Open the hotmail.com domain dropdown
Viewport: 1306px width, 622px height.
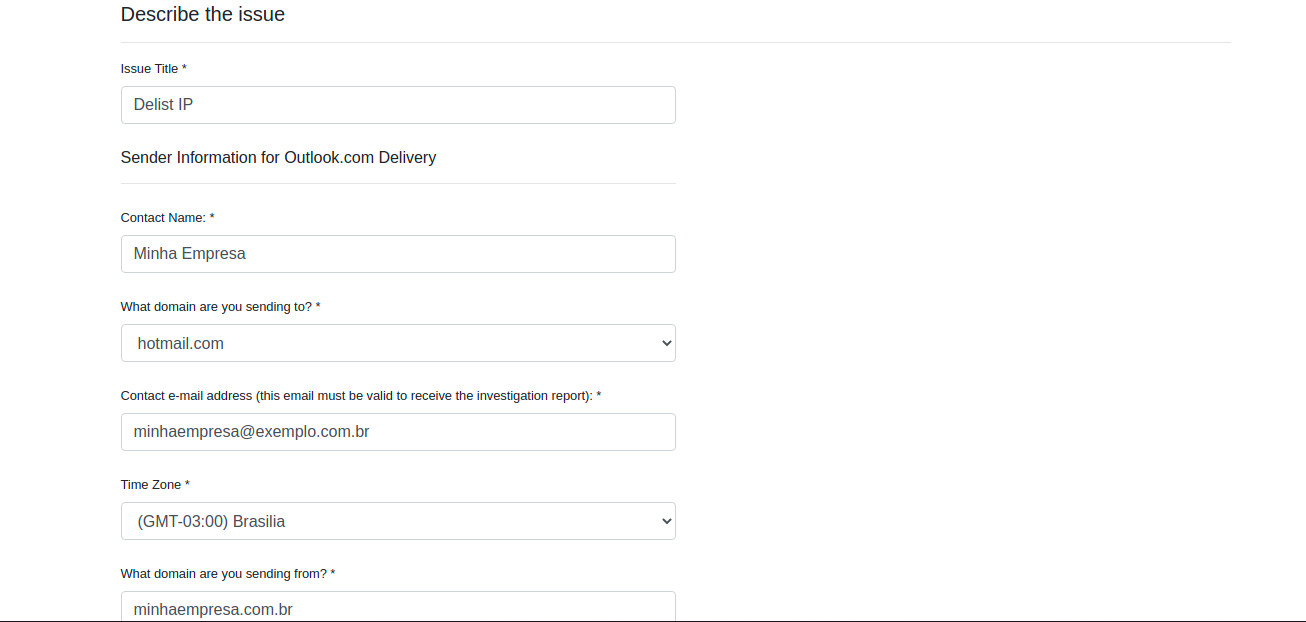click(x=398, y=343)
